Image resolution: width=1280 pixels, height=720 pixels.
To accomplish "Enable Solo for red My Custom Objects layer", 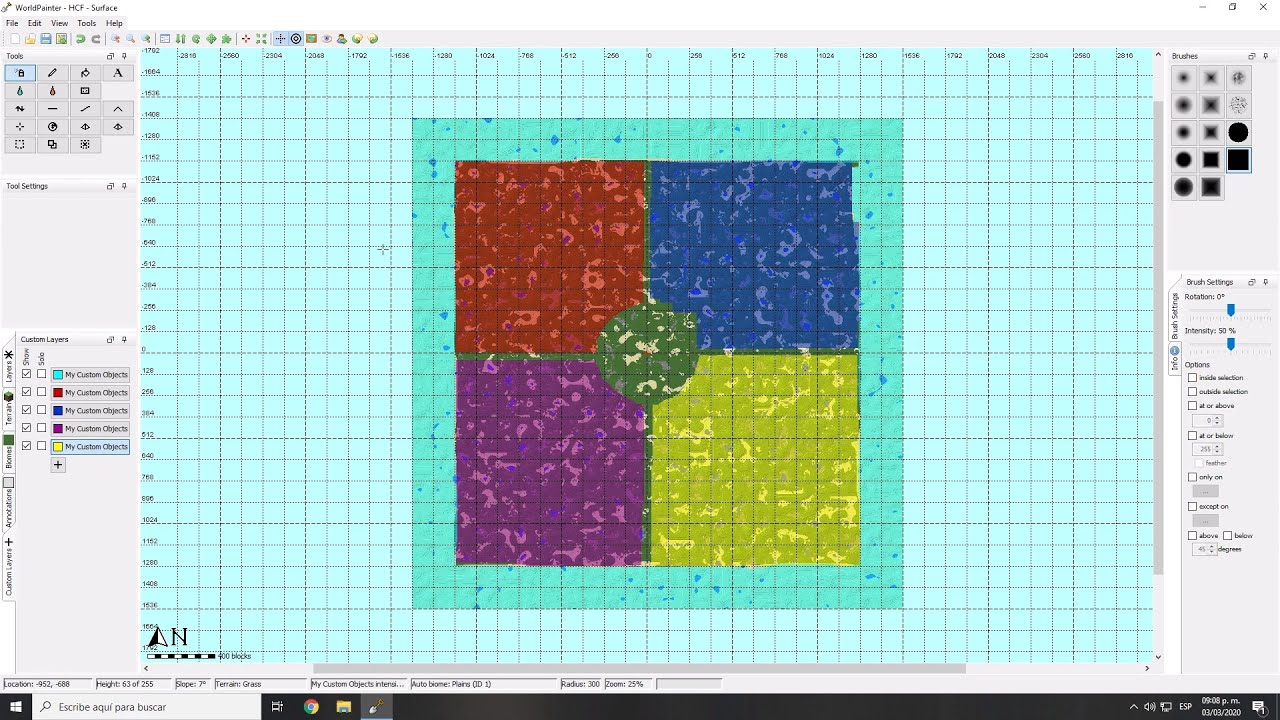I will 41,392.
